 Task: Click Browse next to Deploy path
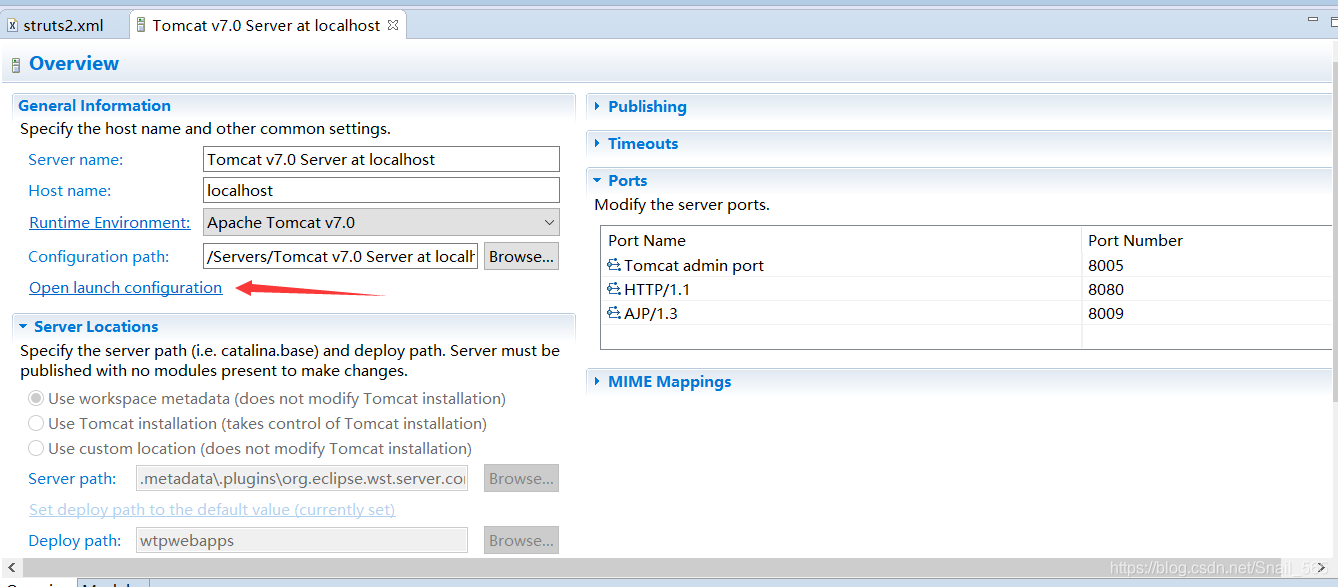tap(521, 540)
